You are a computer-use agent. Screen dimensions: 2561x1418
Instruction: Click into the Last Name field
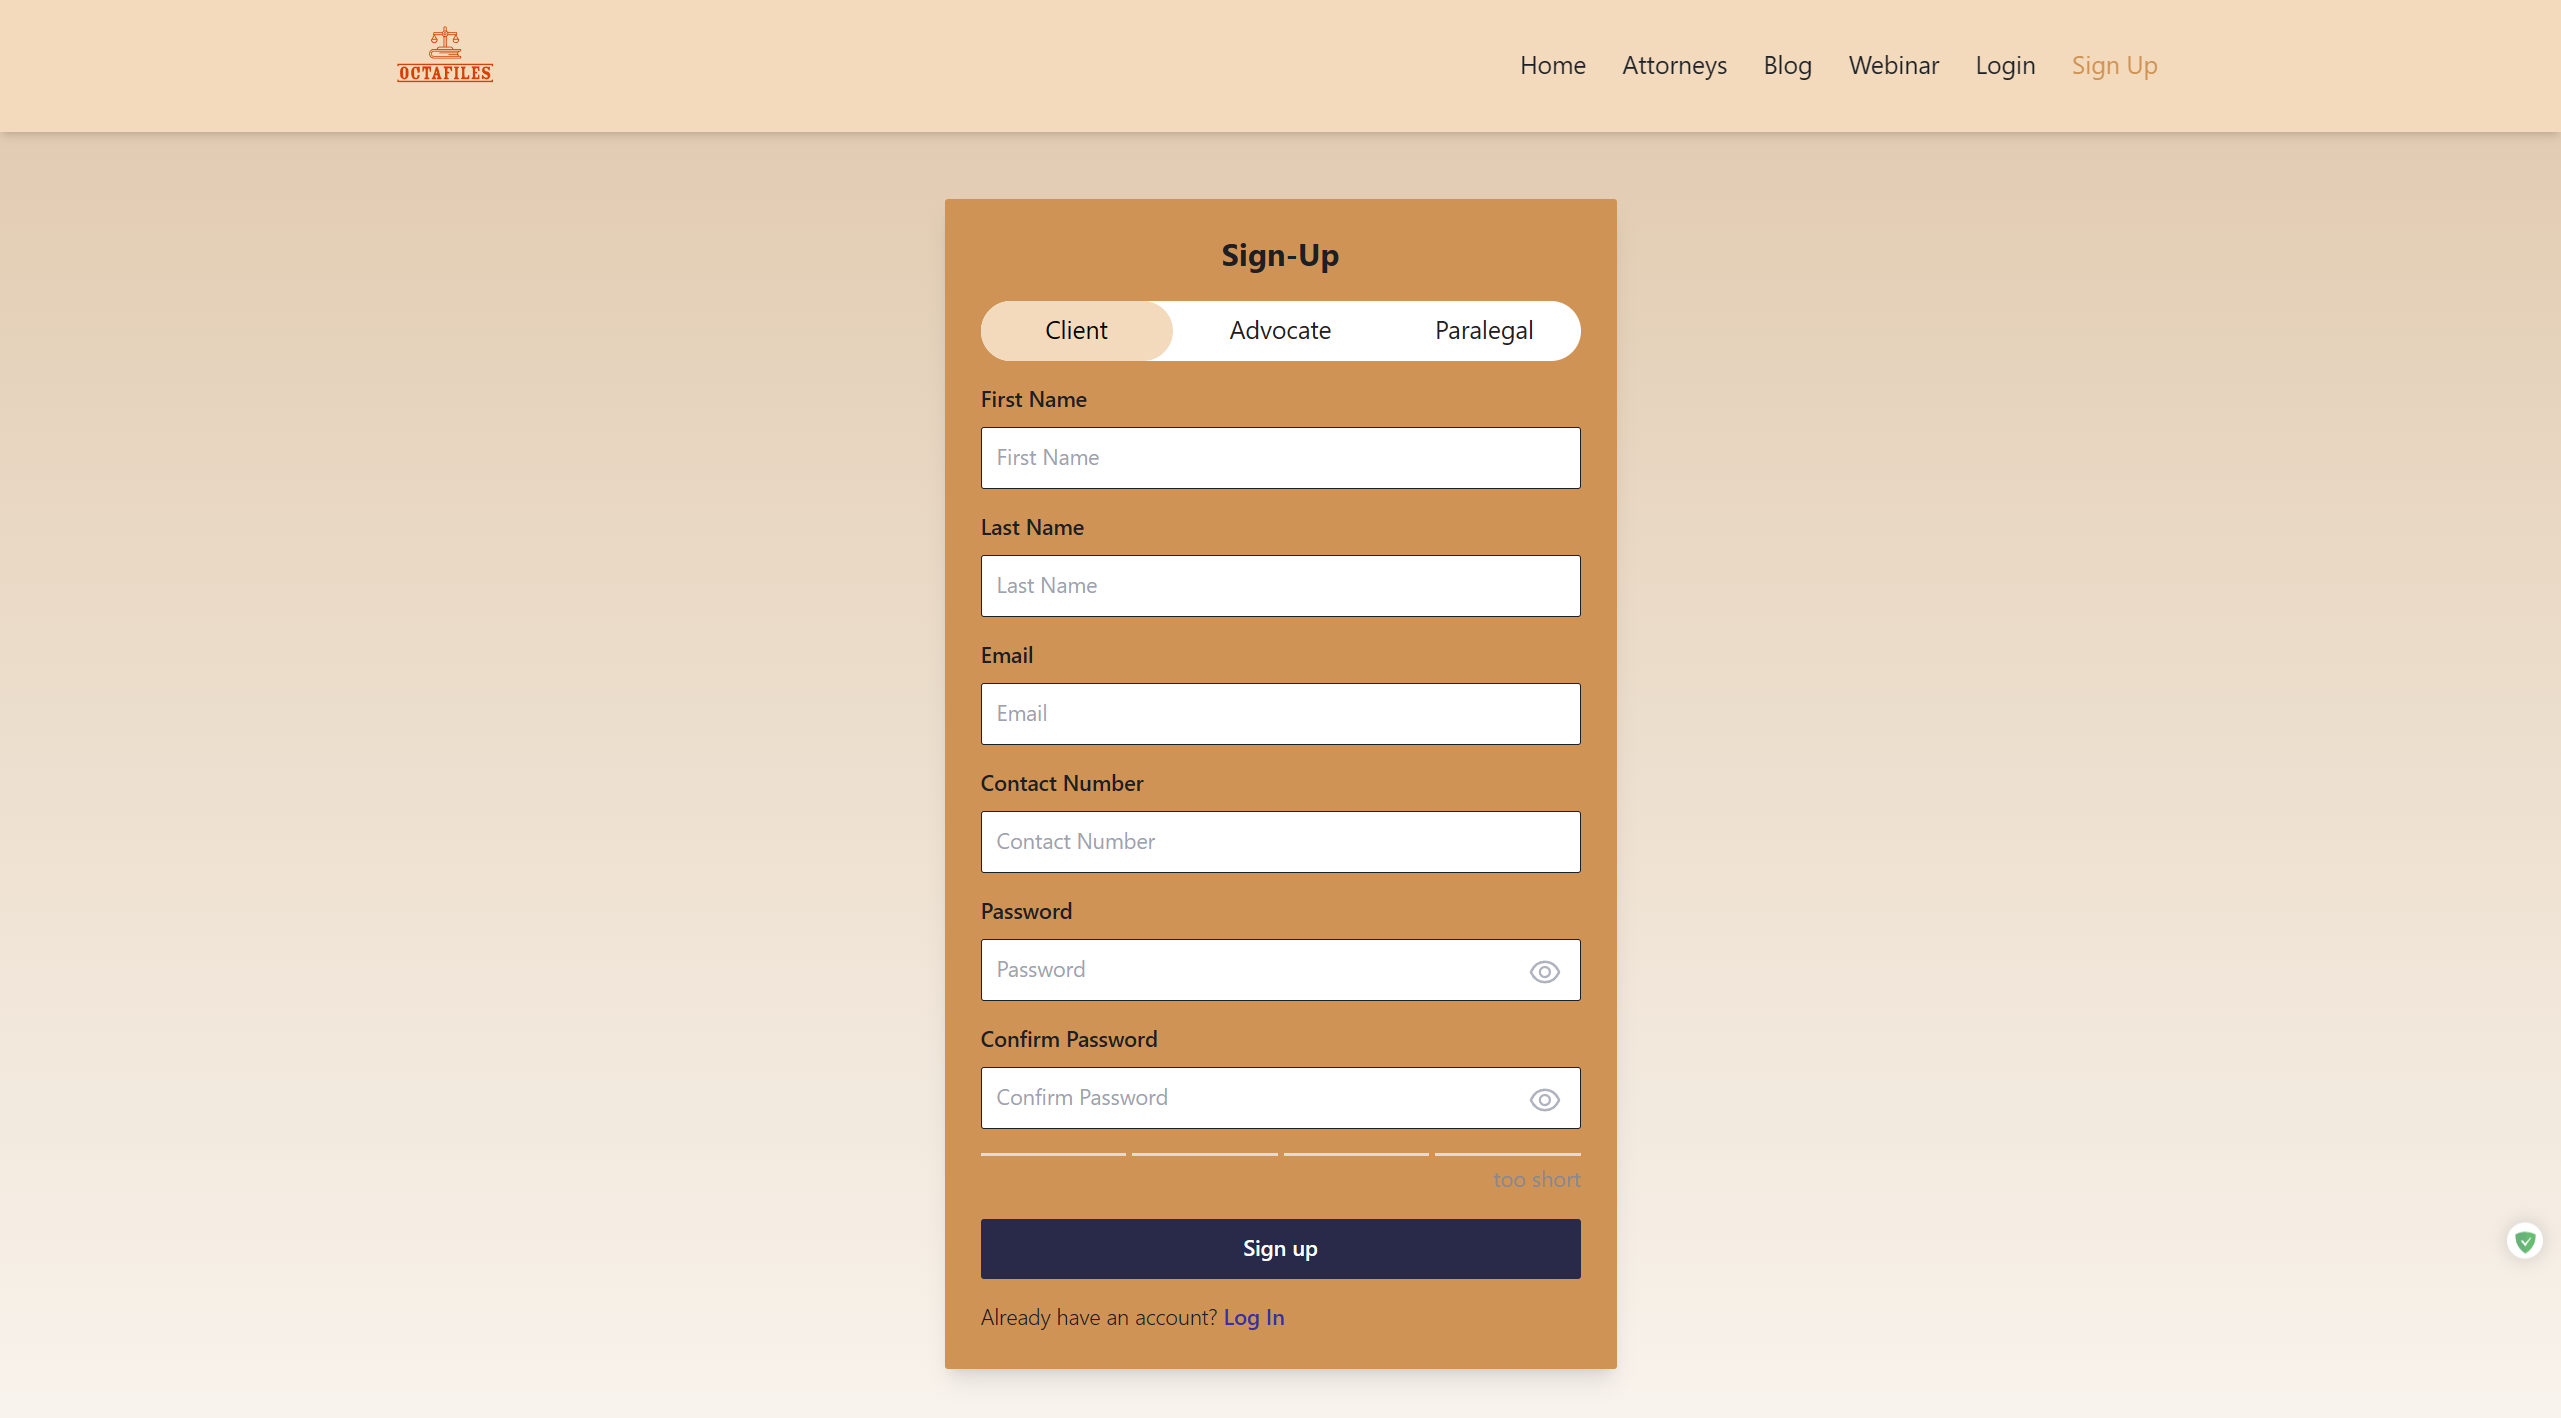(x=1280, y=586)
